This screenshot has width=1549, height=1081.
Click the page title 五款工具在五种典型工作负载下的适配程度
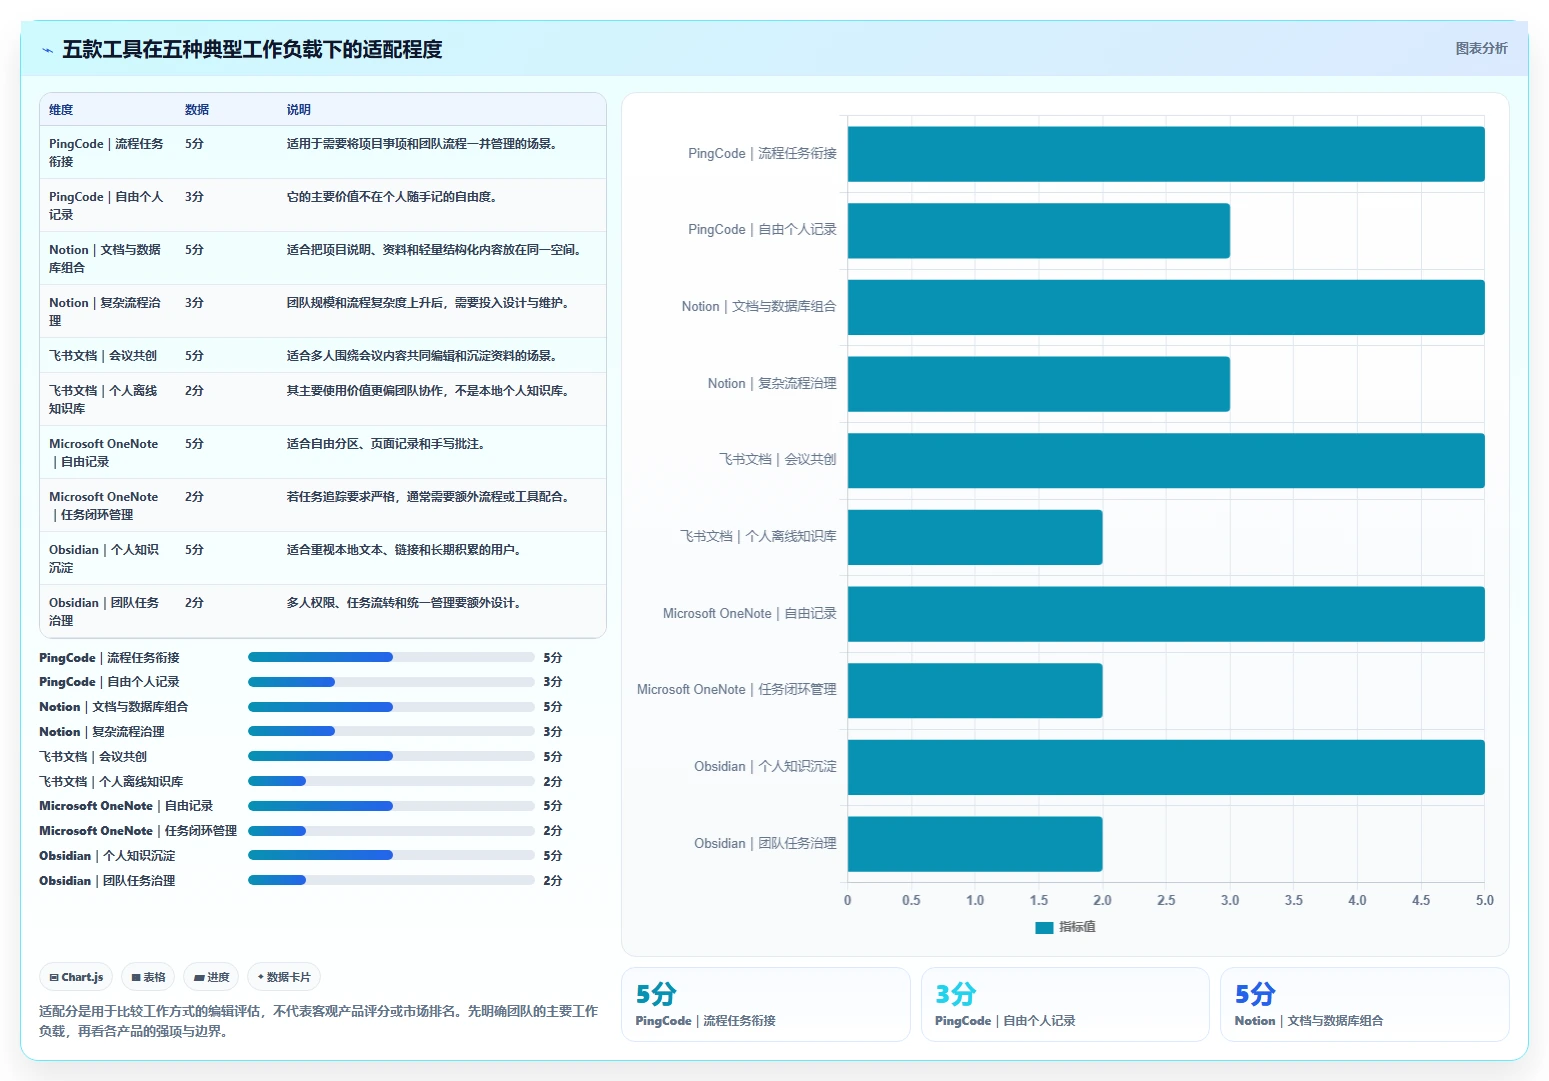pyautogui.click(x=252, y=49)
